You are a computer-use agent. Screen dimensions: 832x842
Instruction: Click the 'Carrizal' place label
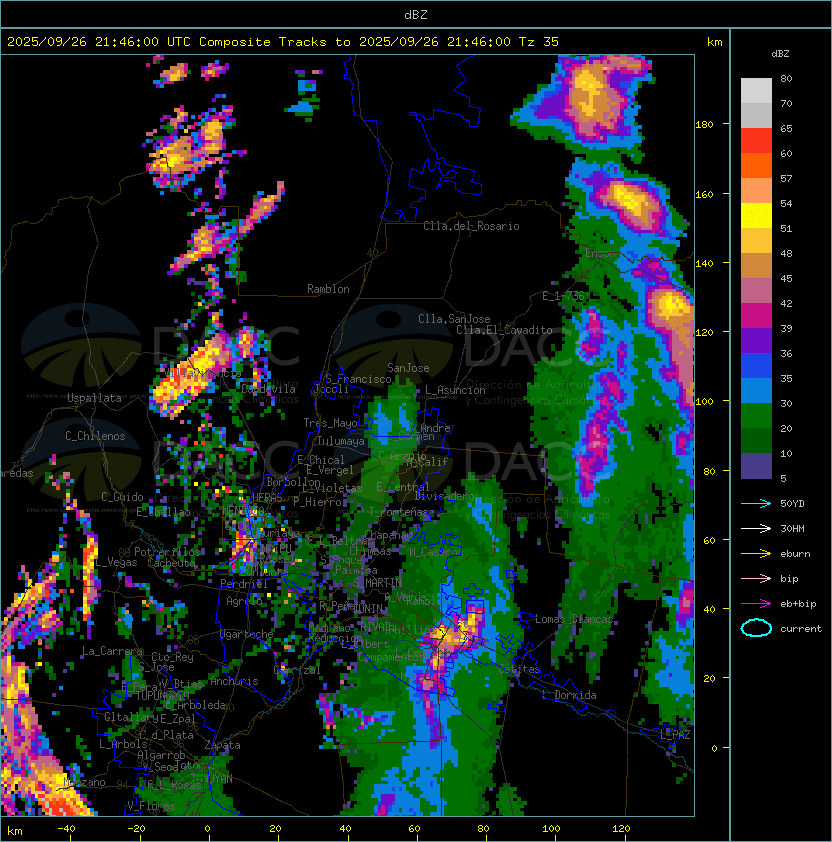297,670
